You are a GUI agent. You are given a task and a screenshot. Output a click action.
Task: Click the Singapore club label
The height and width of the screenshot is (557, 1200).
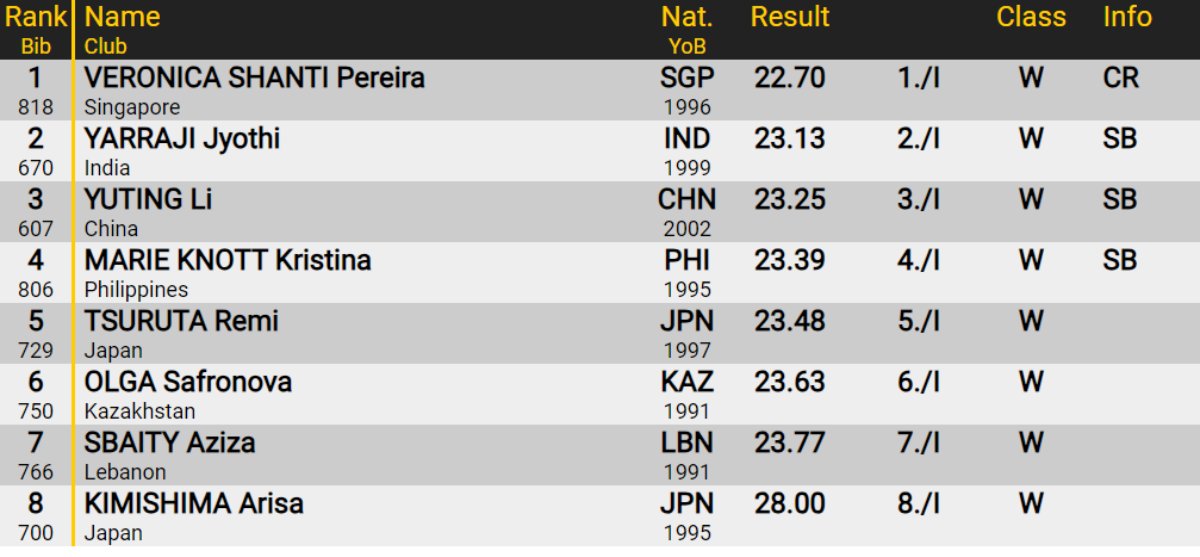132,107
